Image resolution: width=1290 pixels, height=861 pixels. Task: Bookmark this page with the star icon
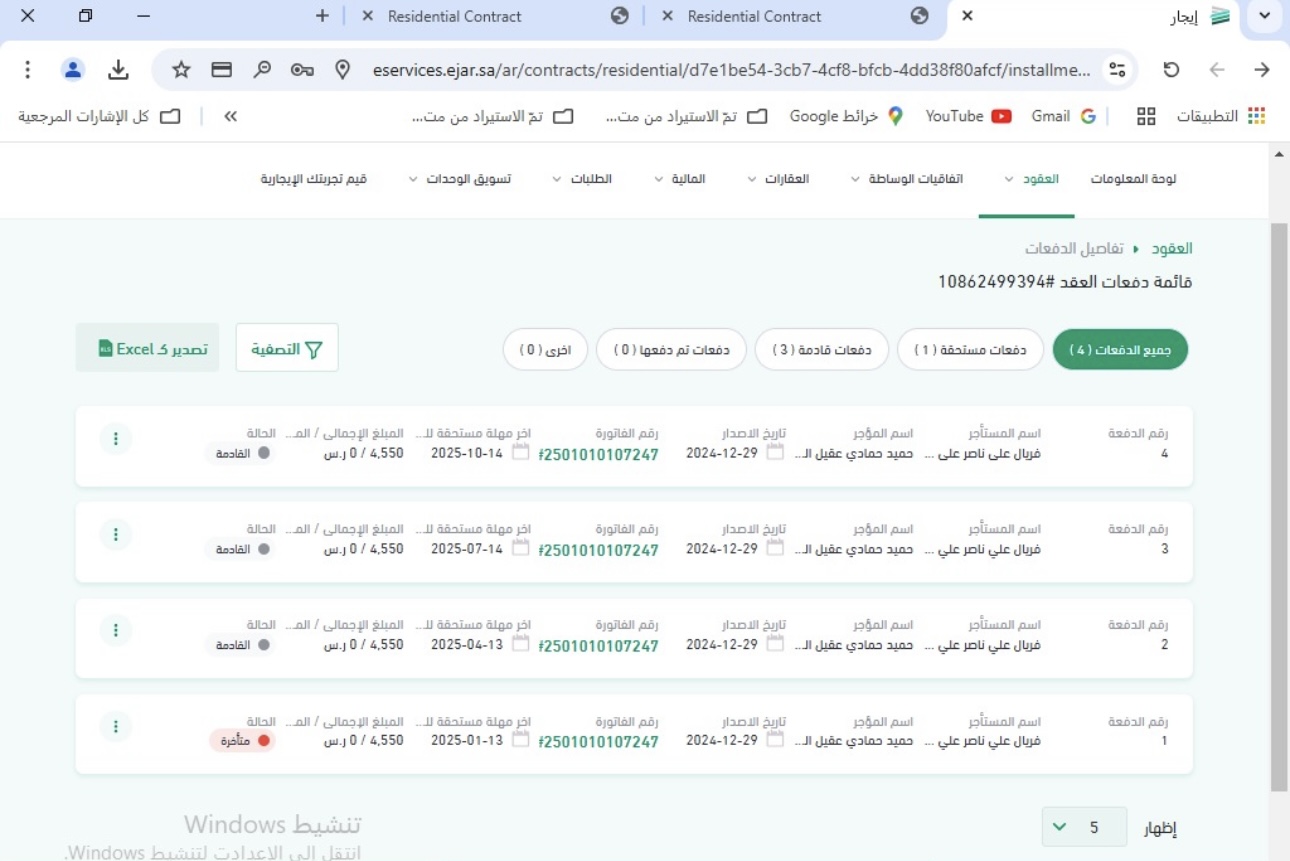[181, 70]
